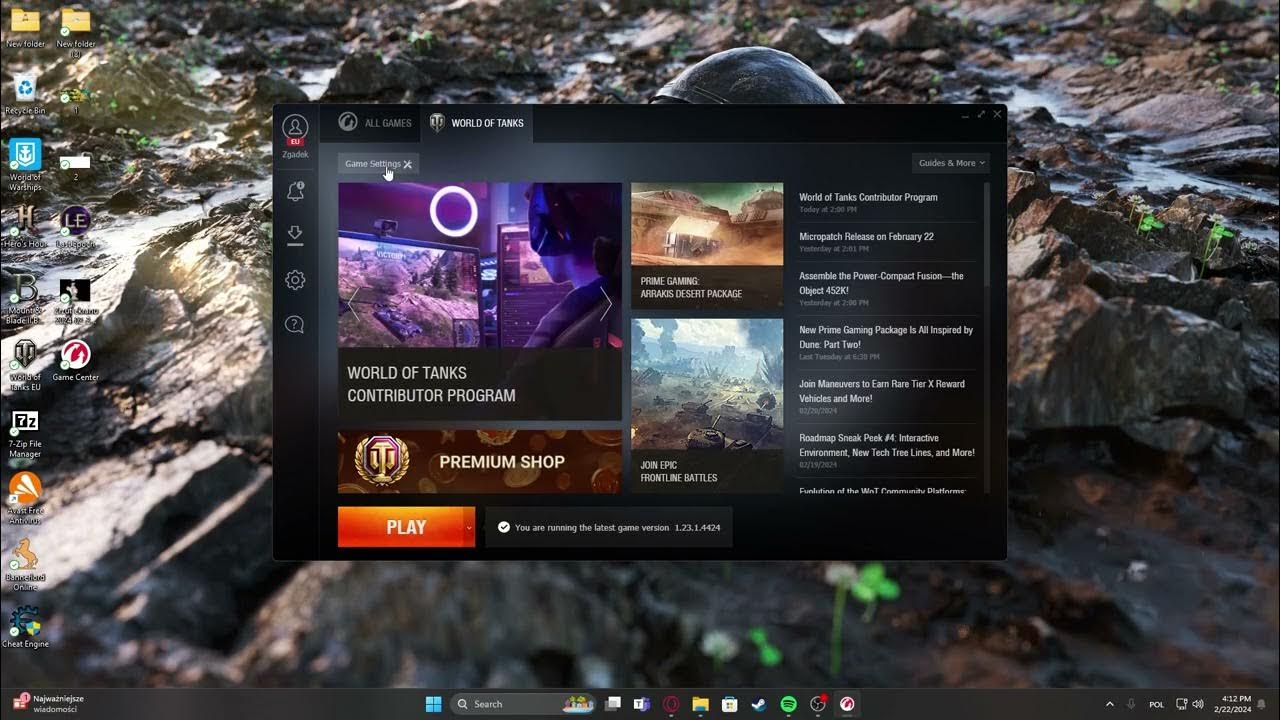Show hidden system tray icons chevron

pos(1109,704)
